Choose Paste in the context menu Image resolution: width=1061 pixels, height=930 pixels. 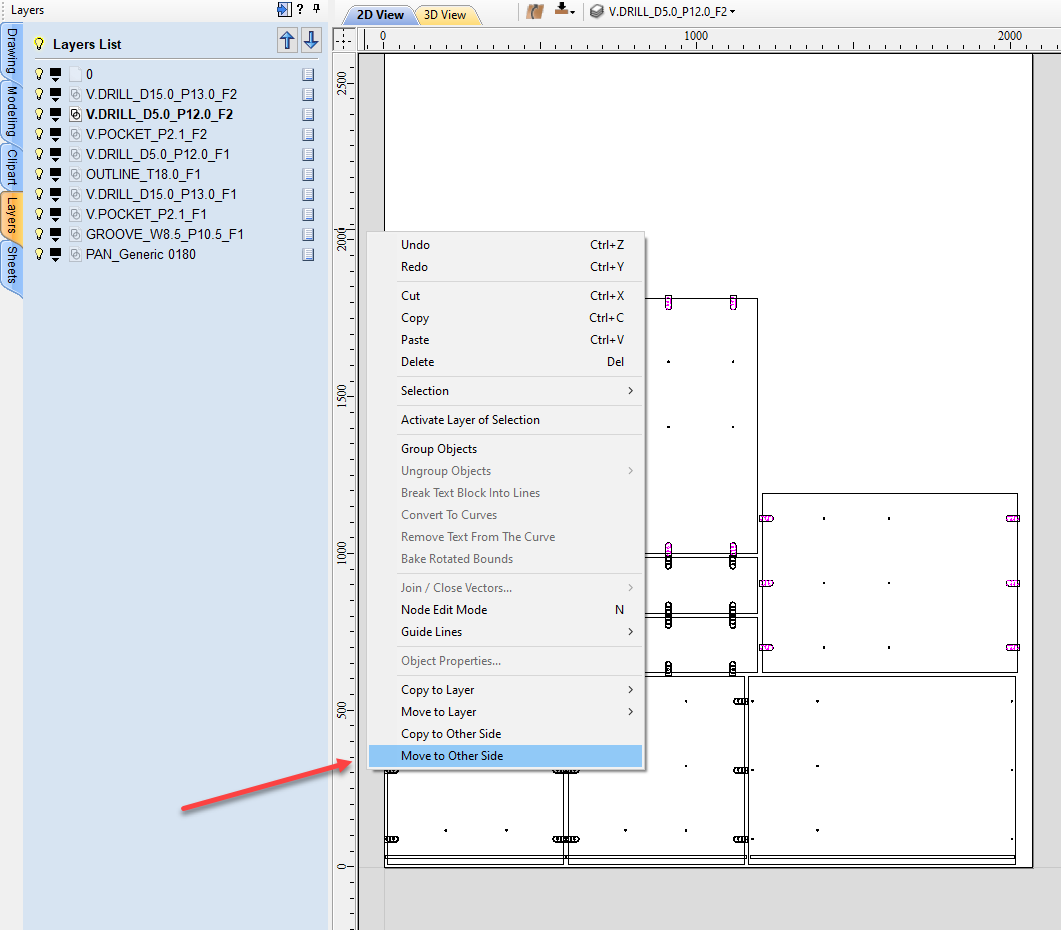505,340
